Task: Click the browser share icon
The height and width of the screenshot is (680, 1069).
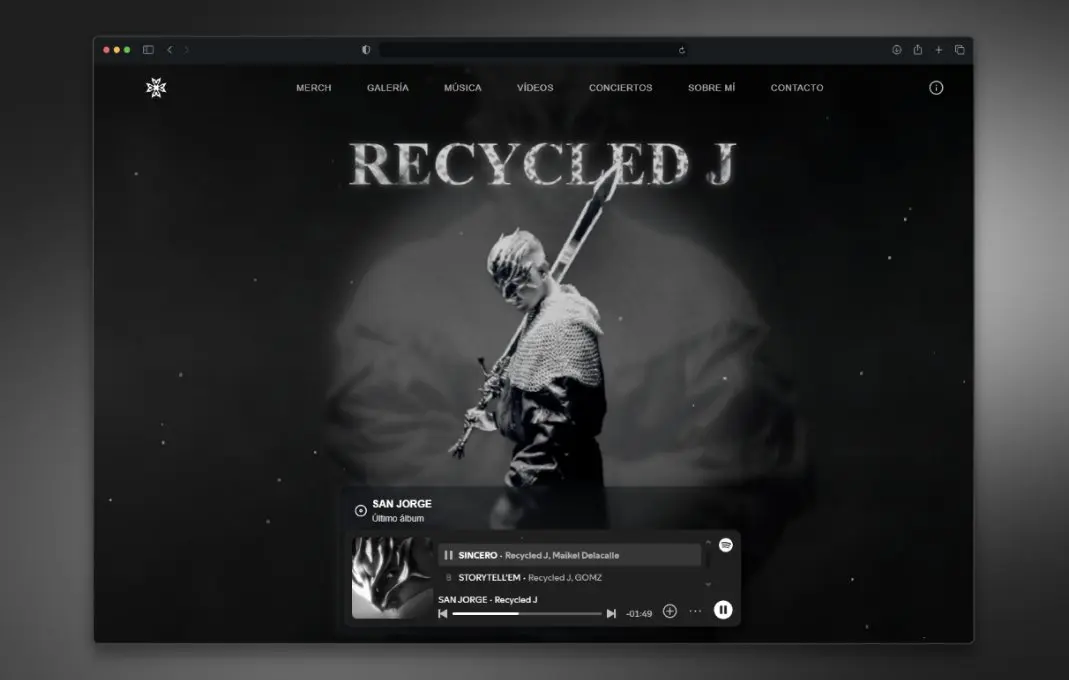Action: coord(917,48)
